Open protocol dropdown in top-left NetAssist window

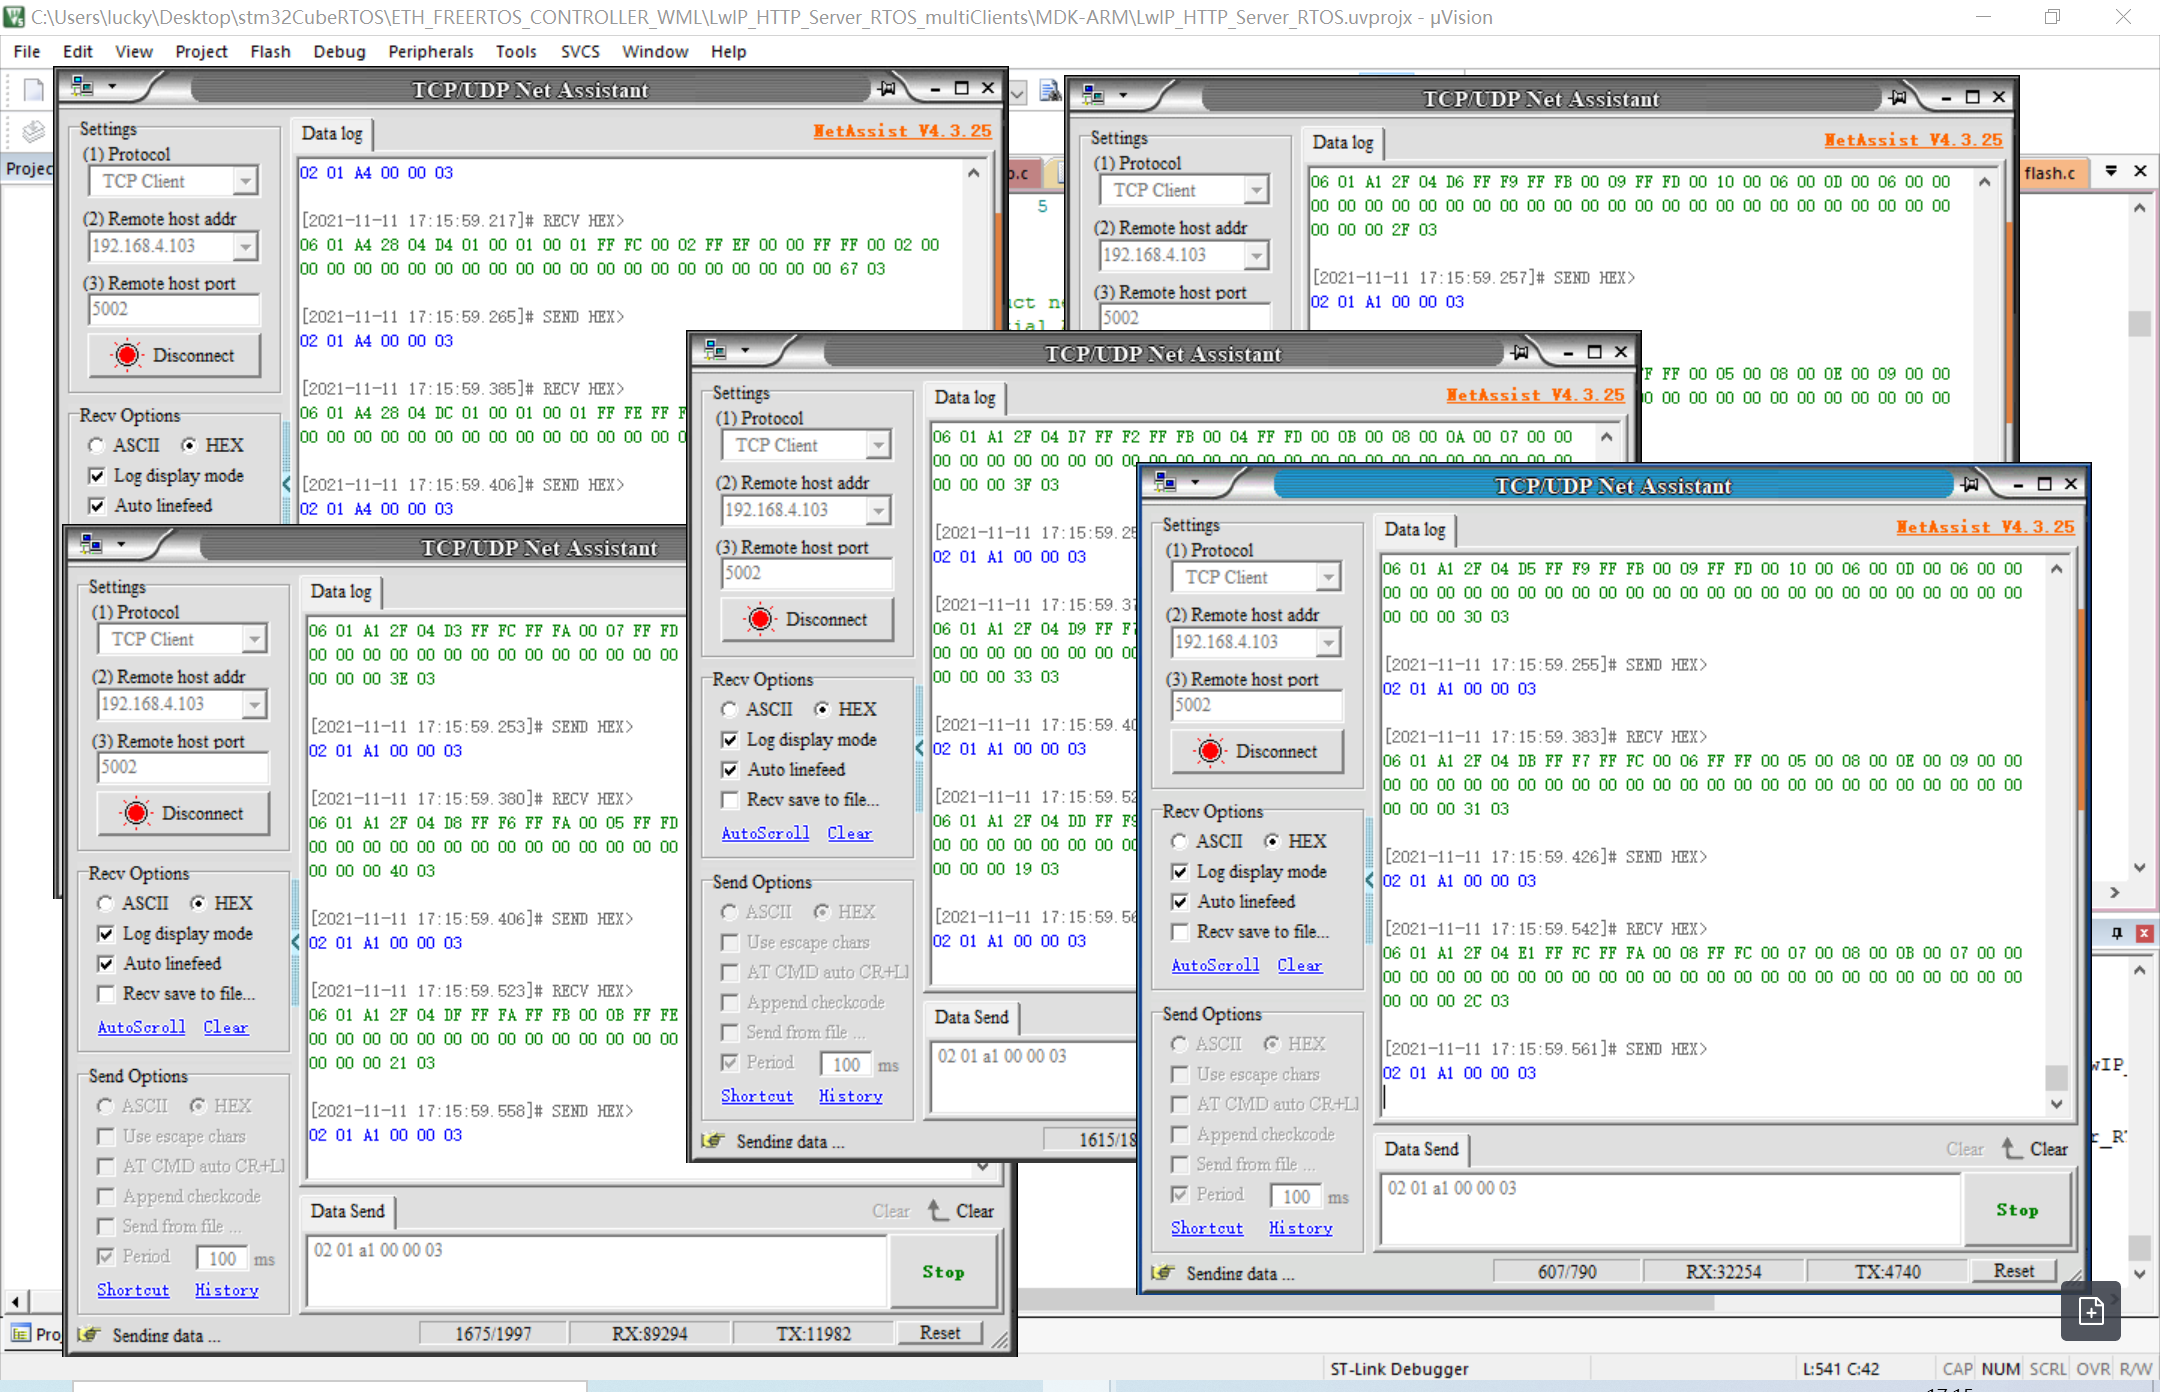coord(244,181)
